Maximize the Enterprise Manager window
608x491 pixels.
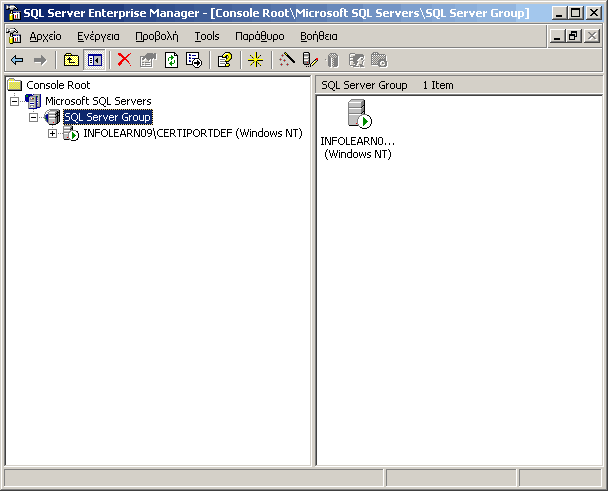[x=576, y=13]
